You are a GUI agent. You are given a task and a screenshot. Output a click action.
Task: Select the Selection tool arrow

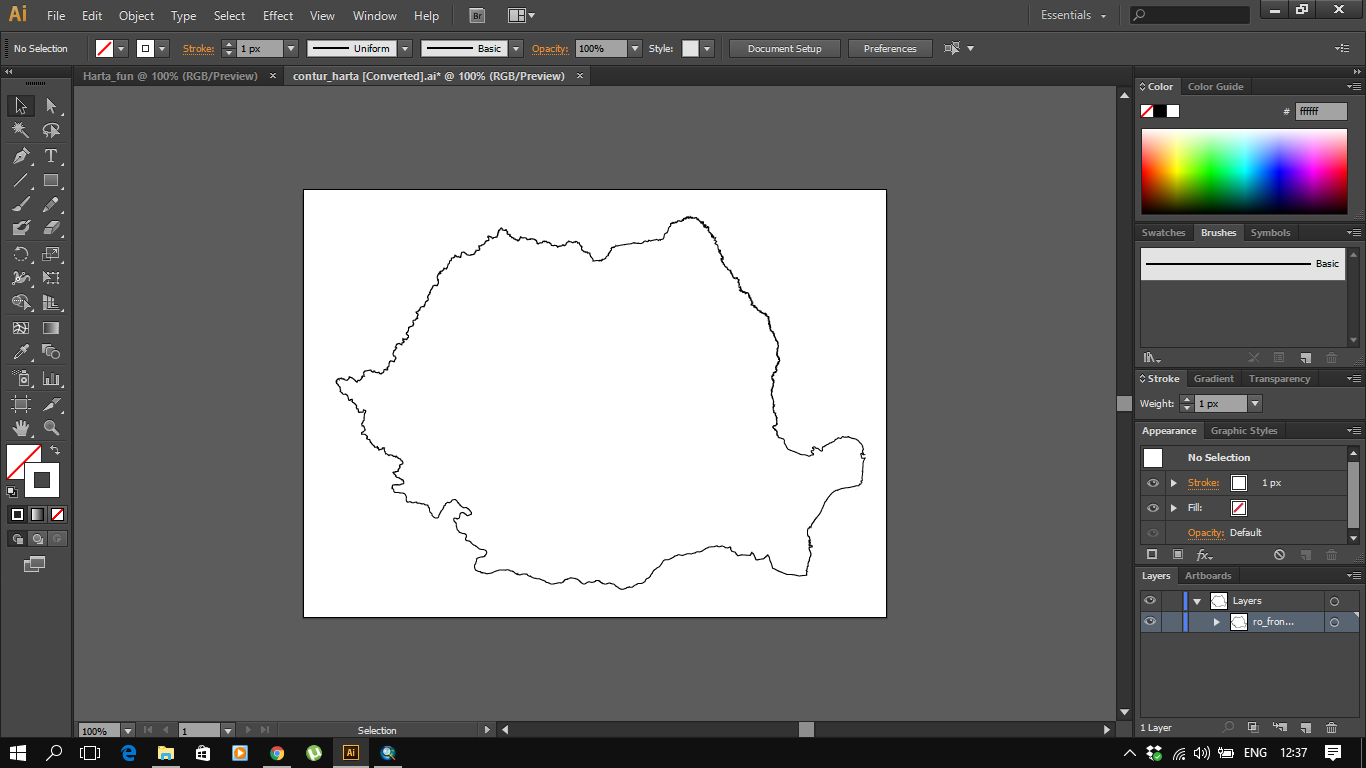(21, 106)
